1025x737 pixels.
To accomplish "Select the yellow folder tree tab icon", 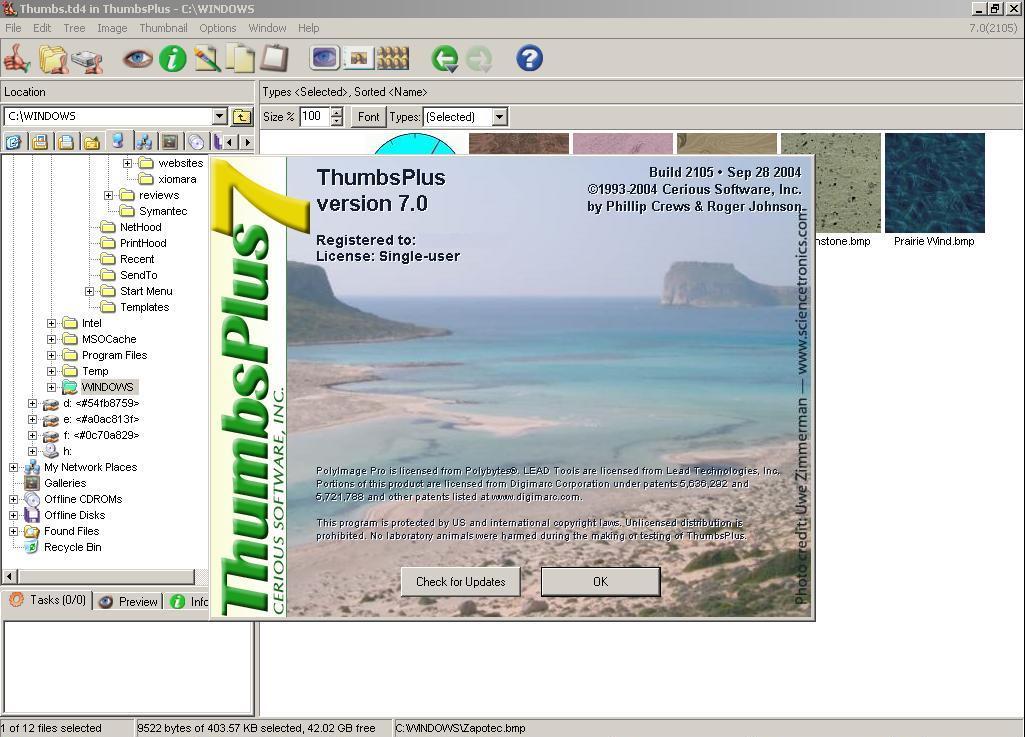I will coord(92,141).
